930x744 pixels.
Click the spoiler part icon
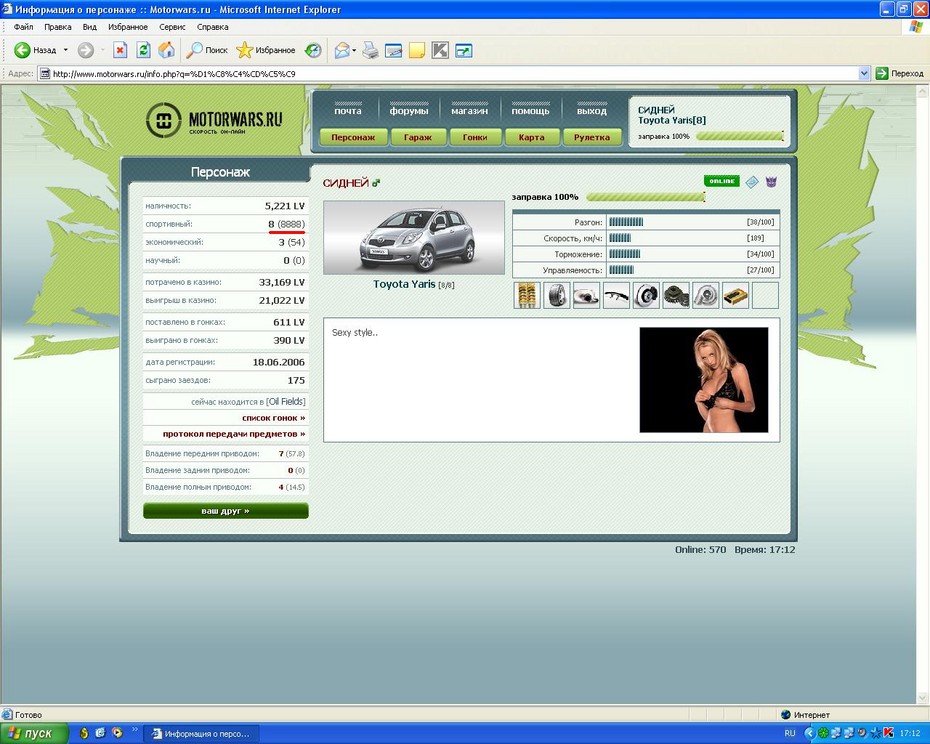(x=616, y=295)
